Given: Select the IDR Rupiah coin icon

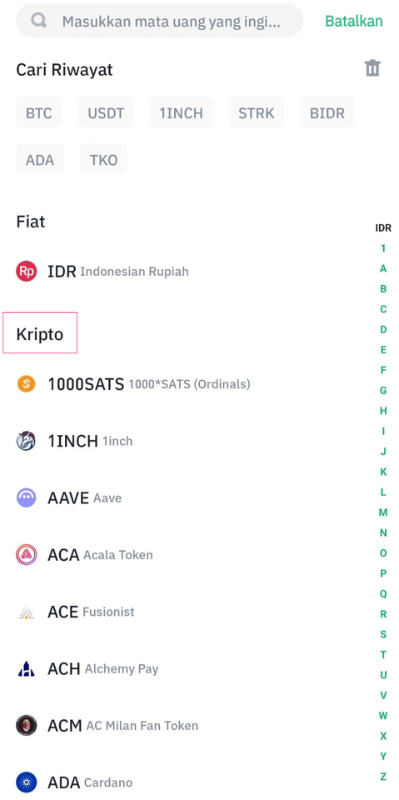Looking at the screenshot, I should pyautogui.click(x=26, y=271).
